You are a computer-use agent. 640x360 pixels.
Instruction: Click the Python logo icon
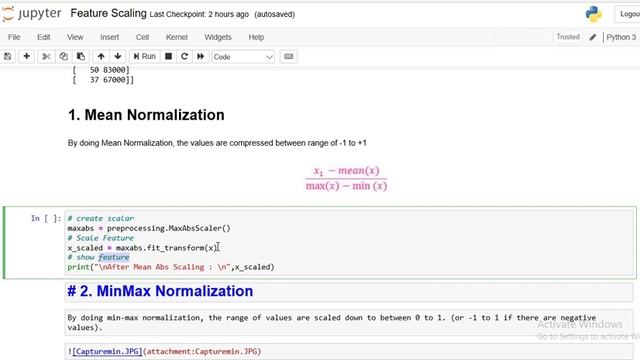593,14
